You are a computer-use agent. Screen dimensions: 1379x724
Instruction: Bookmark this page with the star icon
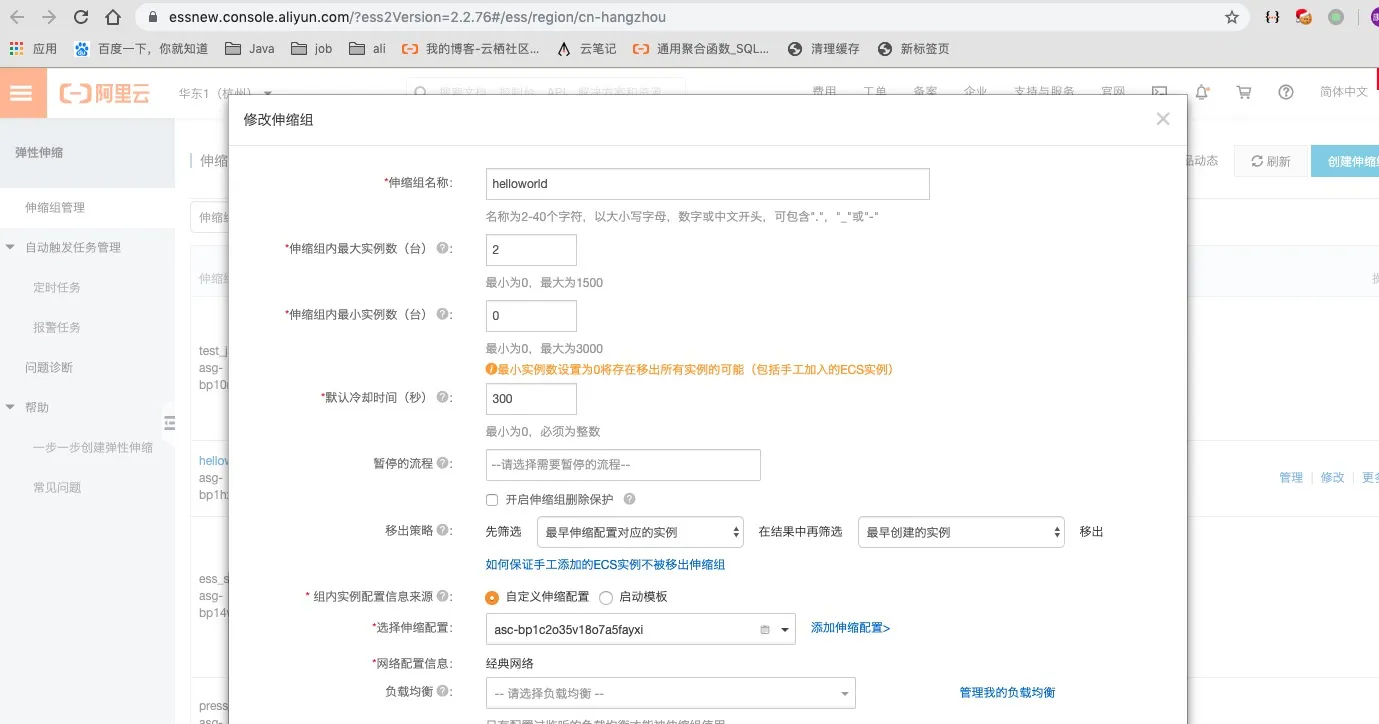pos(1232,17)
